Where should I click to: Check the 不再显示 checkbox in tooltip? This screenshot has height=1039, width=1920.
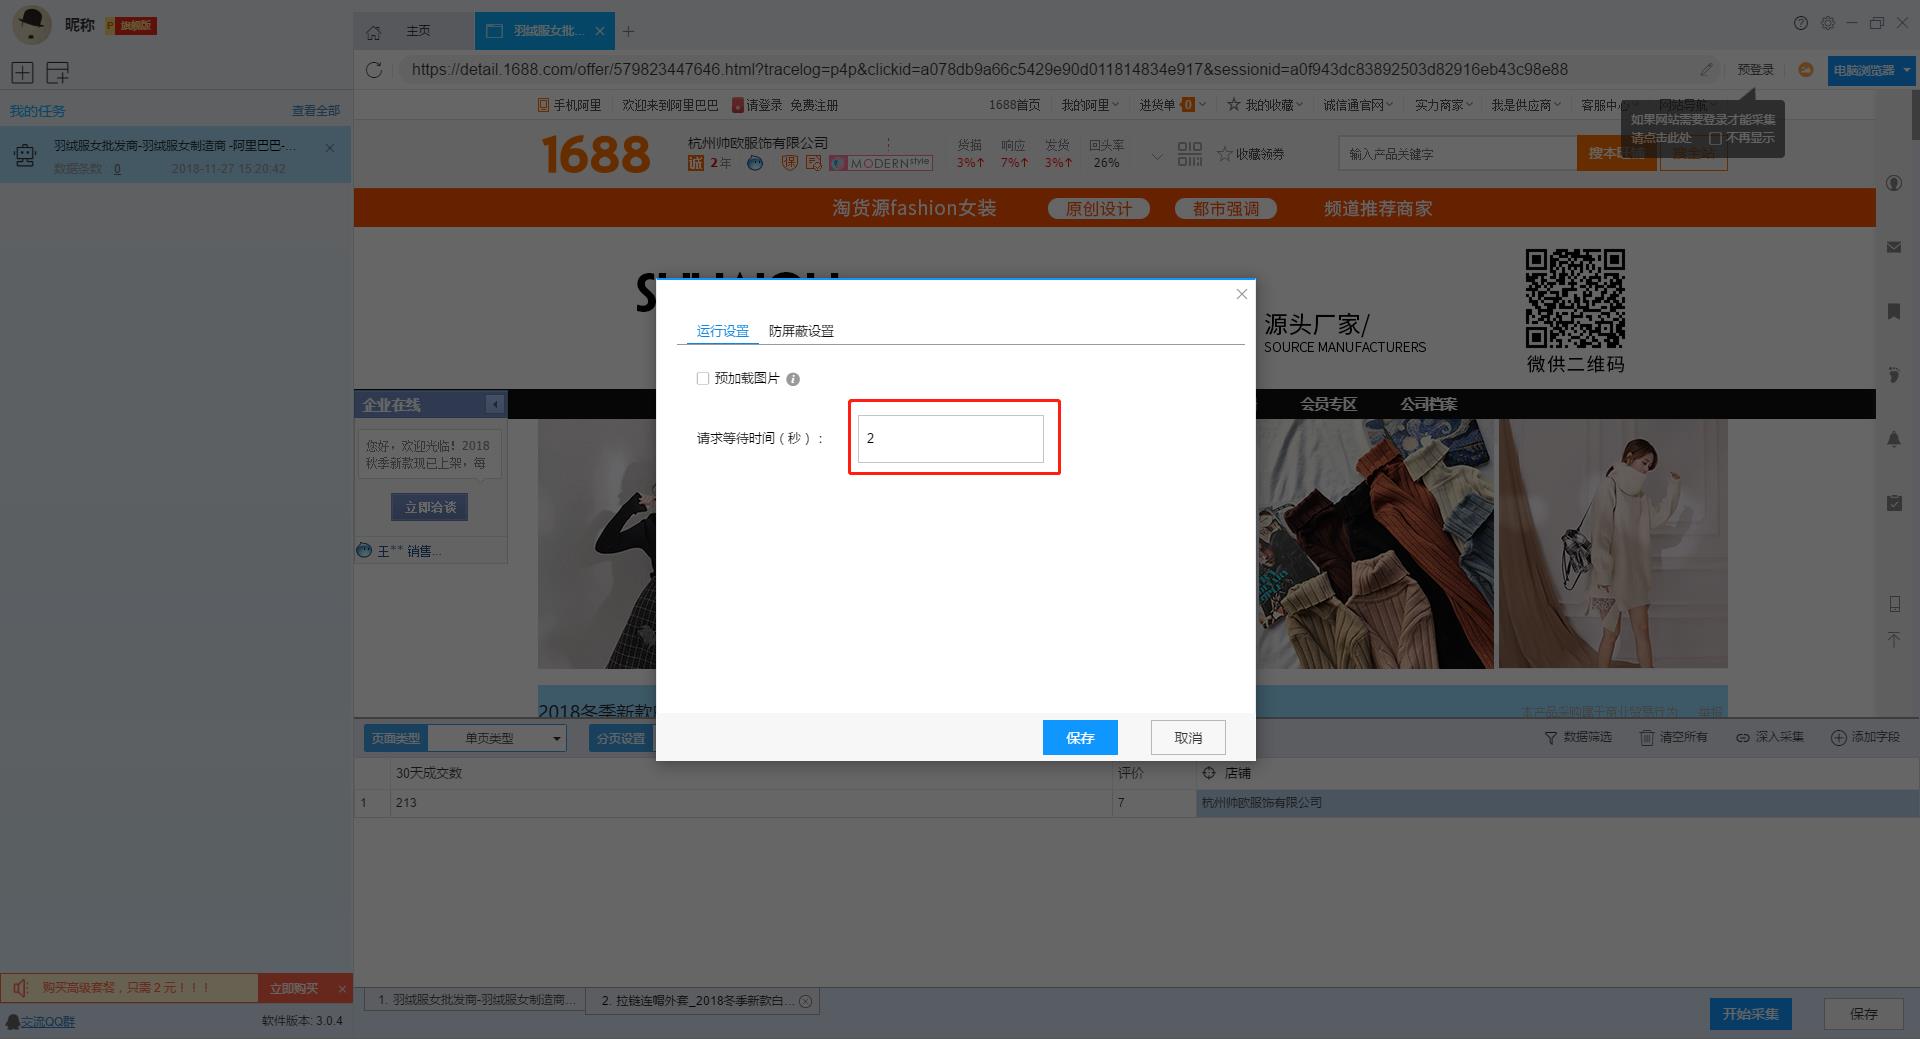1715,138
